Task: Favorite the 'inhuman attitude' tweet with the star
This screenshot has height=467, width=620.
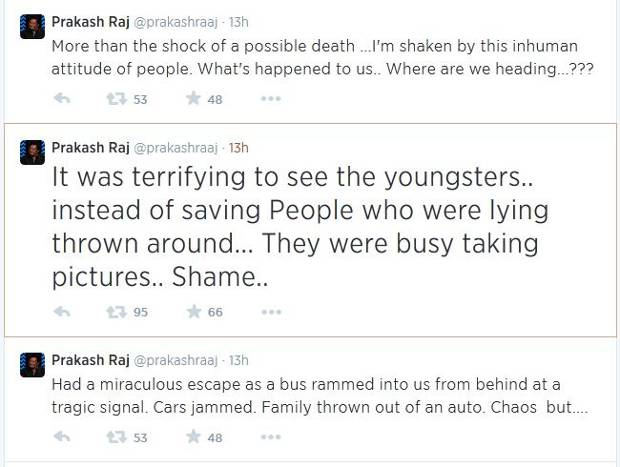Action: (x=194, y=99)
